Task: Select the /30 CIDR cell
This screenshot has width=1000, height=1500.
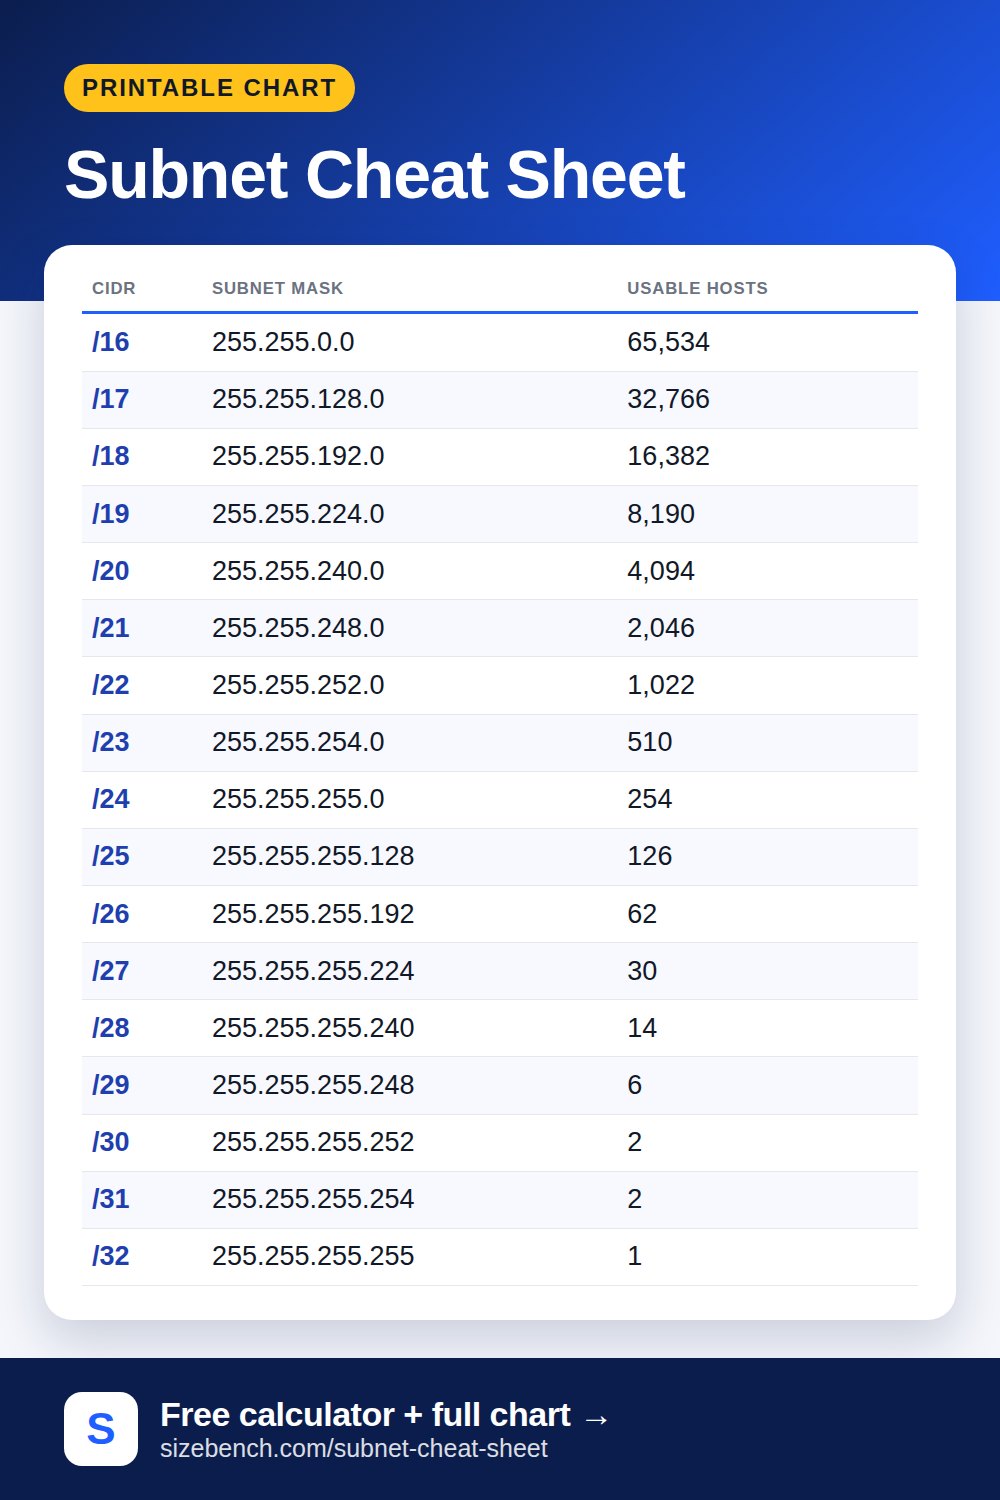Action: [111, 1142]
